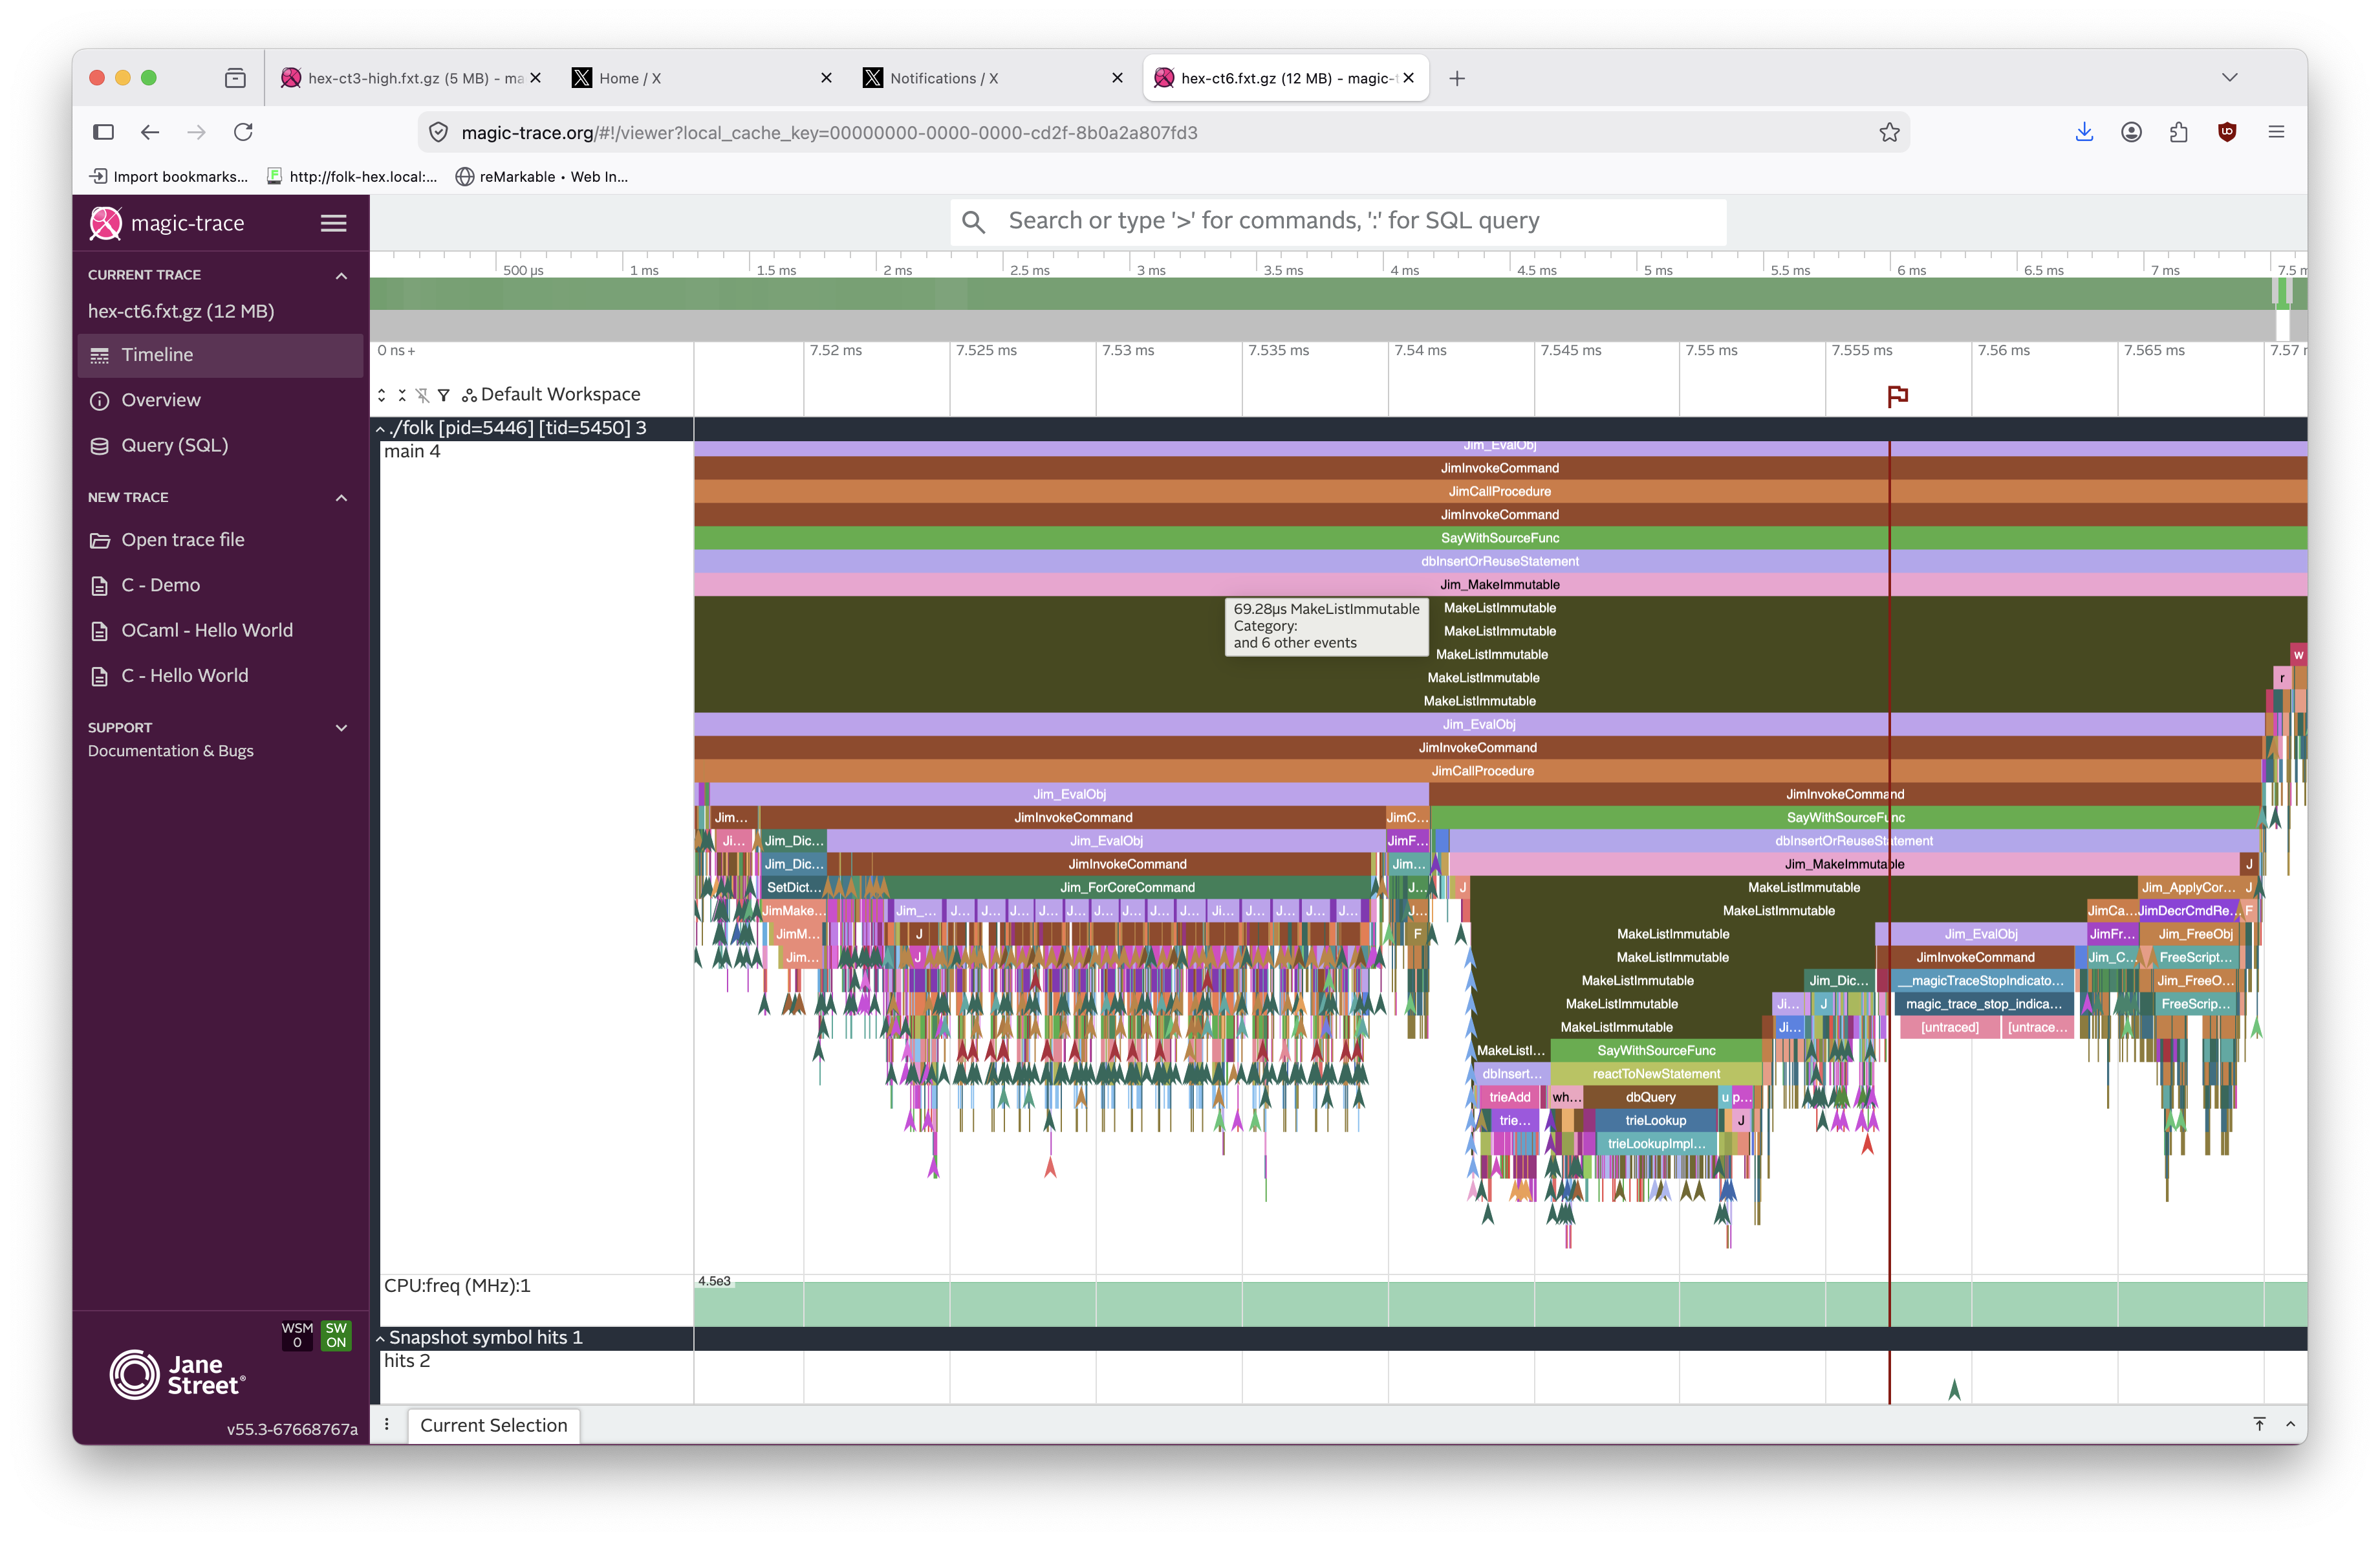Click the search magnifier icon

coord(973,221)
